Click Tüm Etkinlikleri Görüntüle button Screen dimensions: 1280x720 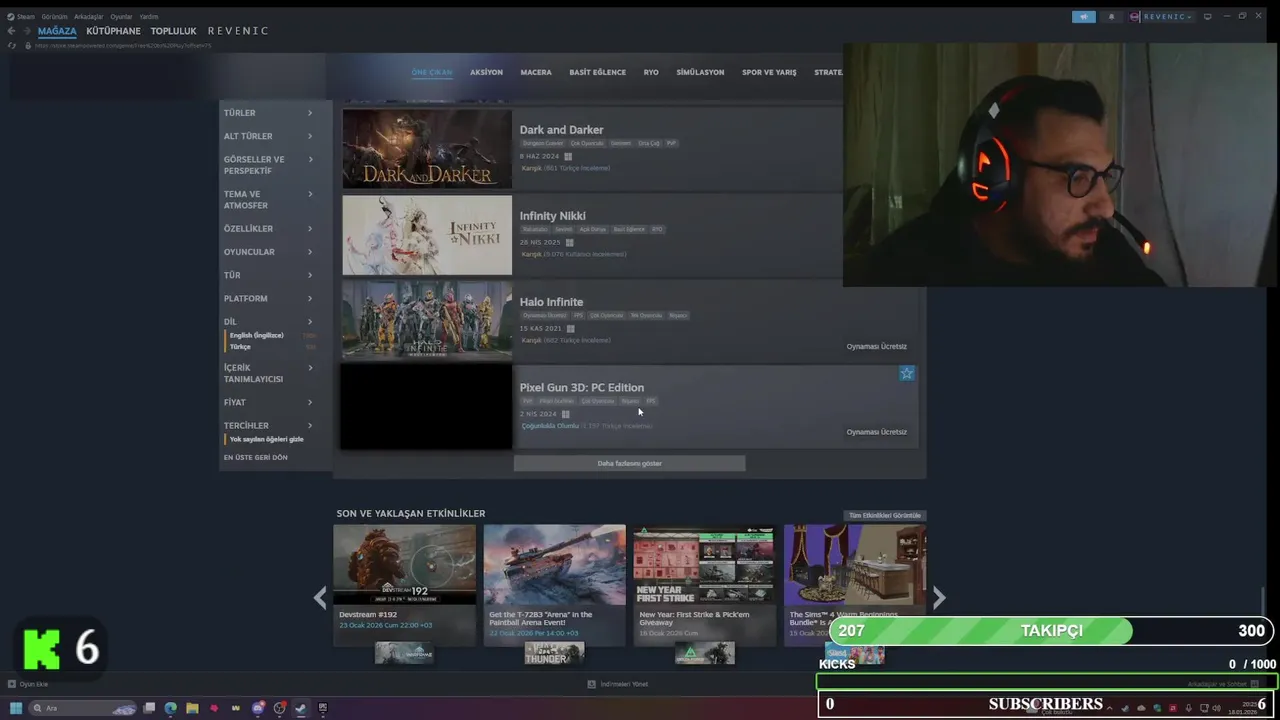point(884,515)
